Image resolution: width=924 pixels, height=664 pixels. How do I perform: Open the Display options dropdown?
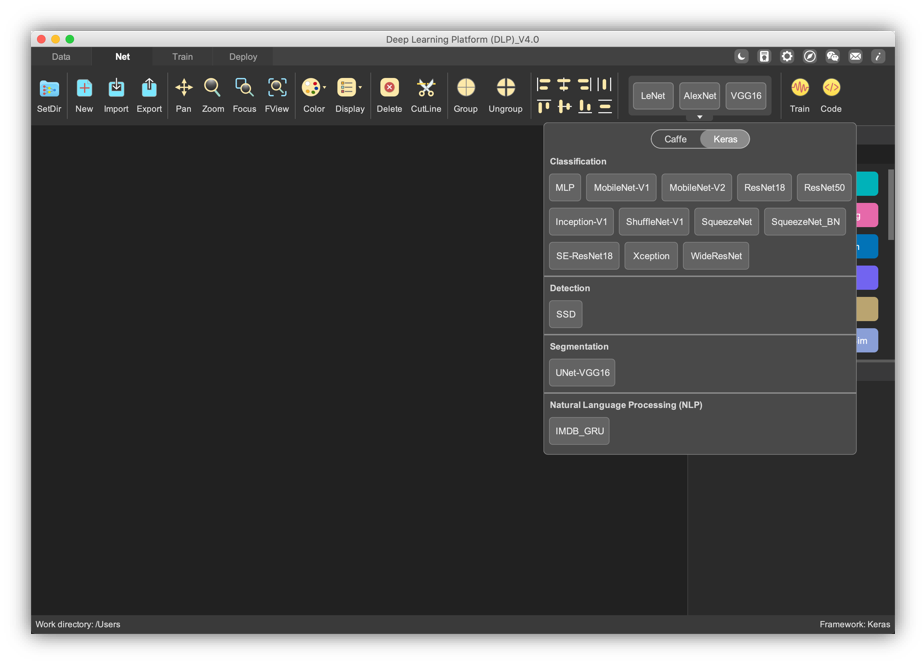tap(360, 88)
